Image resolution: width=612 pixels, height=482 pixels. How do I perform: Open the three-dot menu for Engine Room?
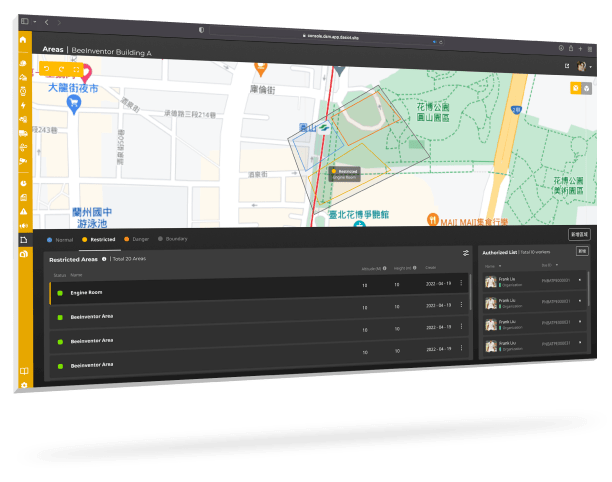pos(461,284)
